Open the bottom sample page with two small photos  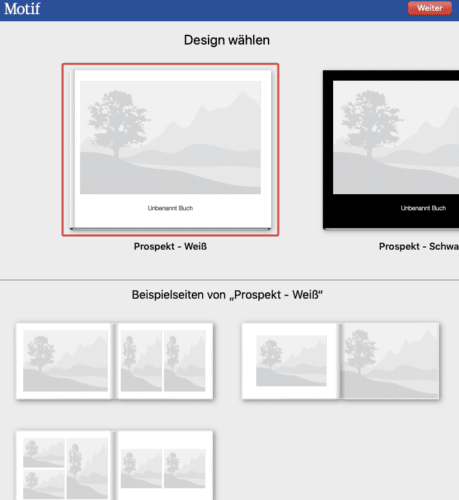pyautogui.click(x=164, y=465)
